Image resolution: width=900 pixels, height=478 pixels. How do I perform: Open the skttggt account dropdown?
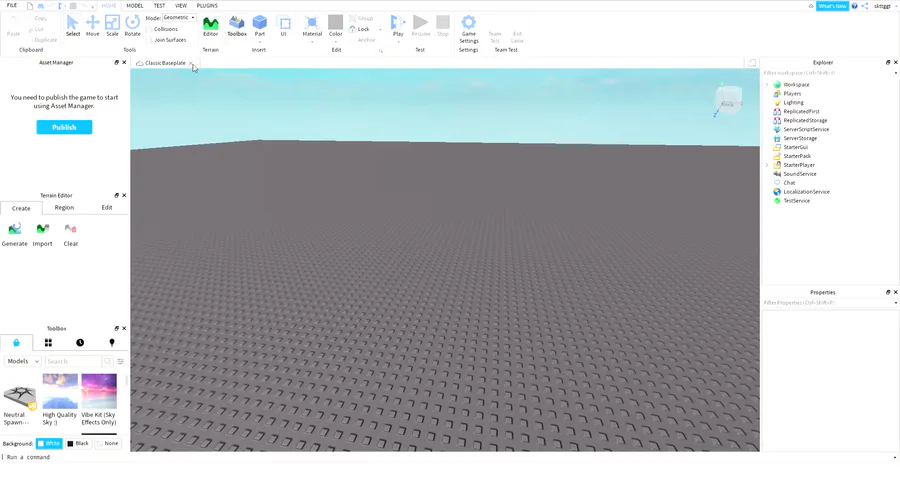pos(885,6)
